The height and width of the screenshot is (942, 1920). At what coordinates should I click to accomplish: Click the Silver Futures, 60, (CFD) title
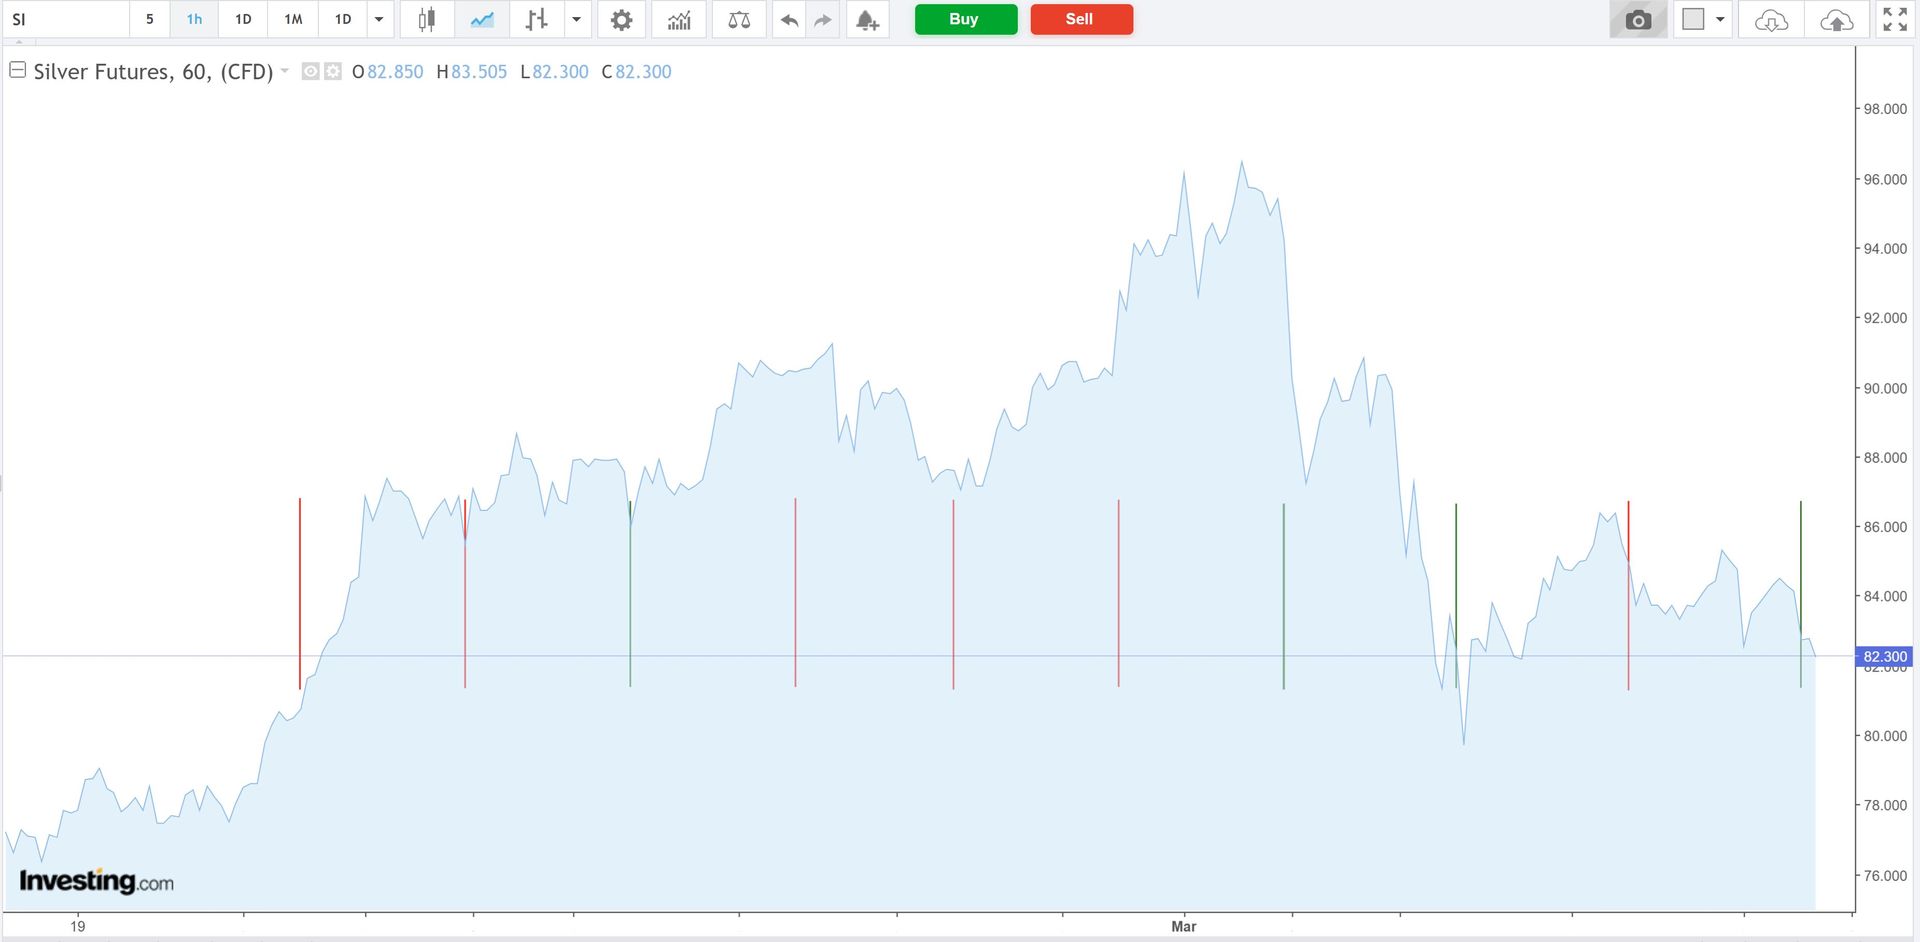153,72
